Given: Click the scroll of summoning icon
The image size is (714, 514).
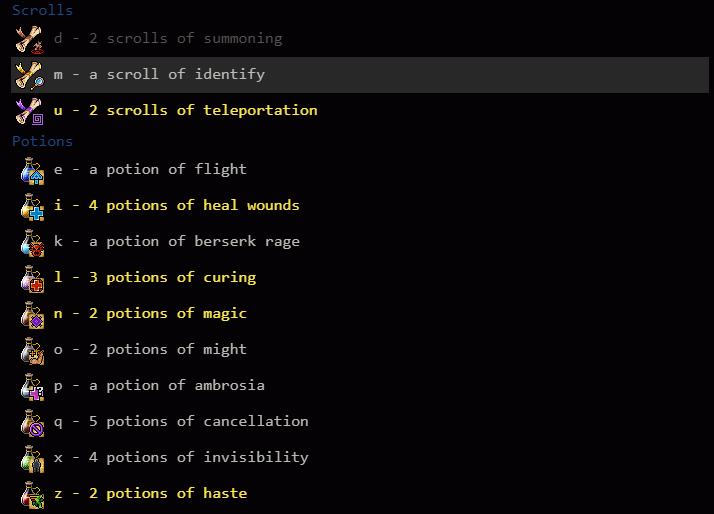Looking at the screenshot, I should tap(30, 40).
